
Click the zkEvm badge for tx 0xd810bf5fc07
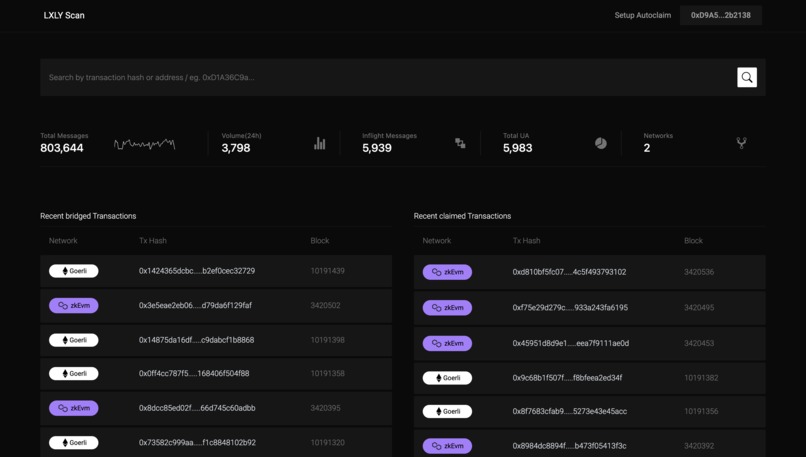click(x=447, y=272)
